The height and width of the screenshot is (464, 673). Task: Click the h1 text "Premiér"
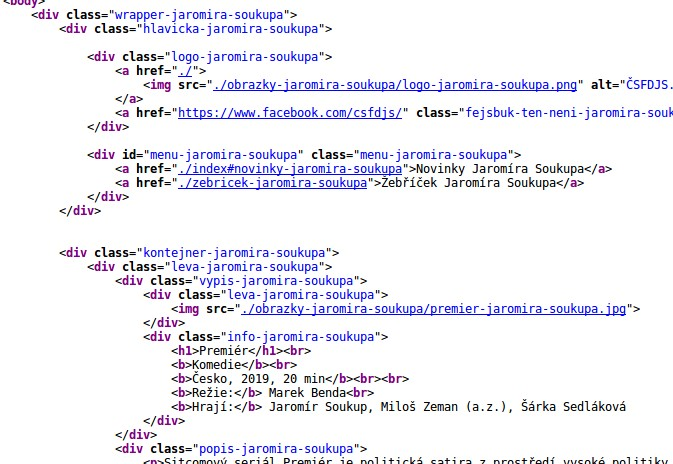coord(224,351)
